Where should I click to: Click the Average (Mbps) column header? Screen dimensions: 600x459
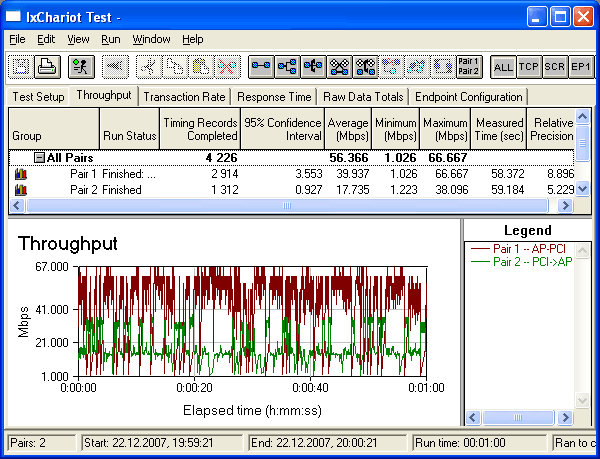[348, 129]
